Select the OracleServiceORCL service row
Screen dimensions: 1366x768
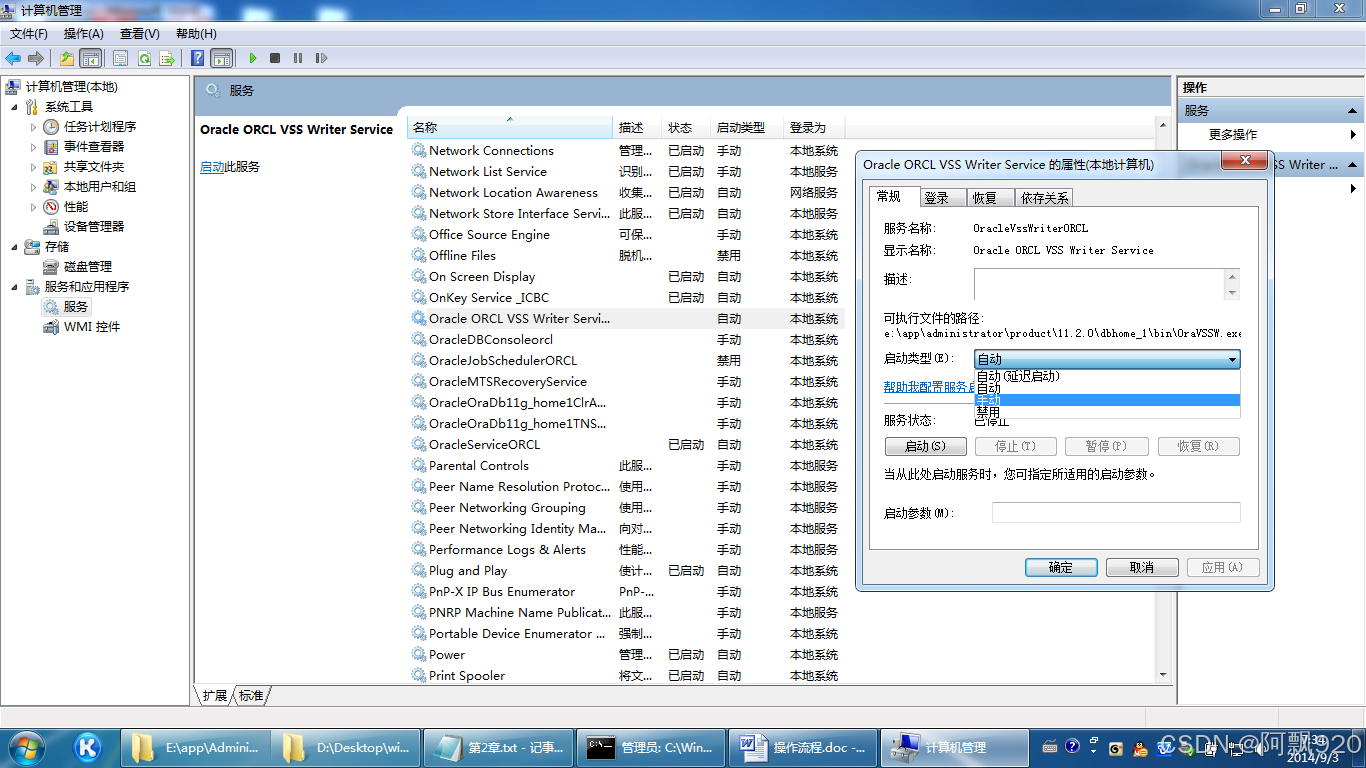click(624, 445)
